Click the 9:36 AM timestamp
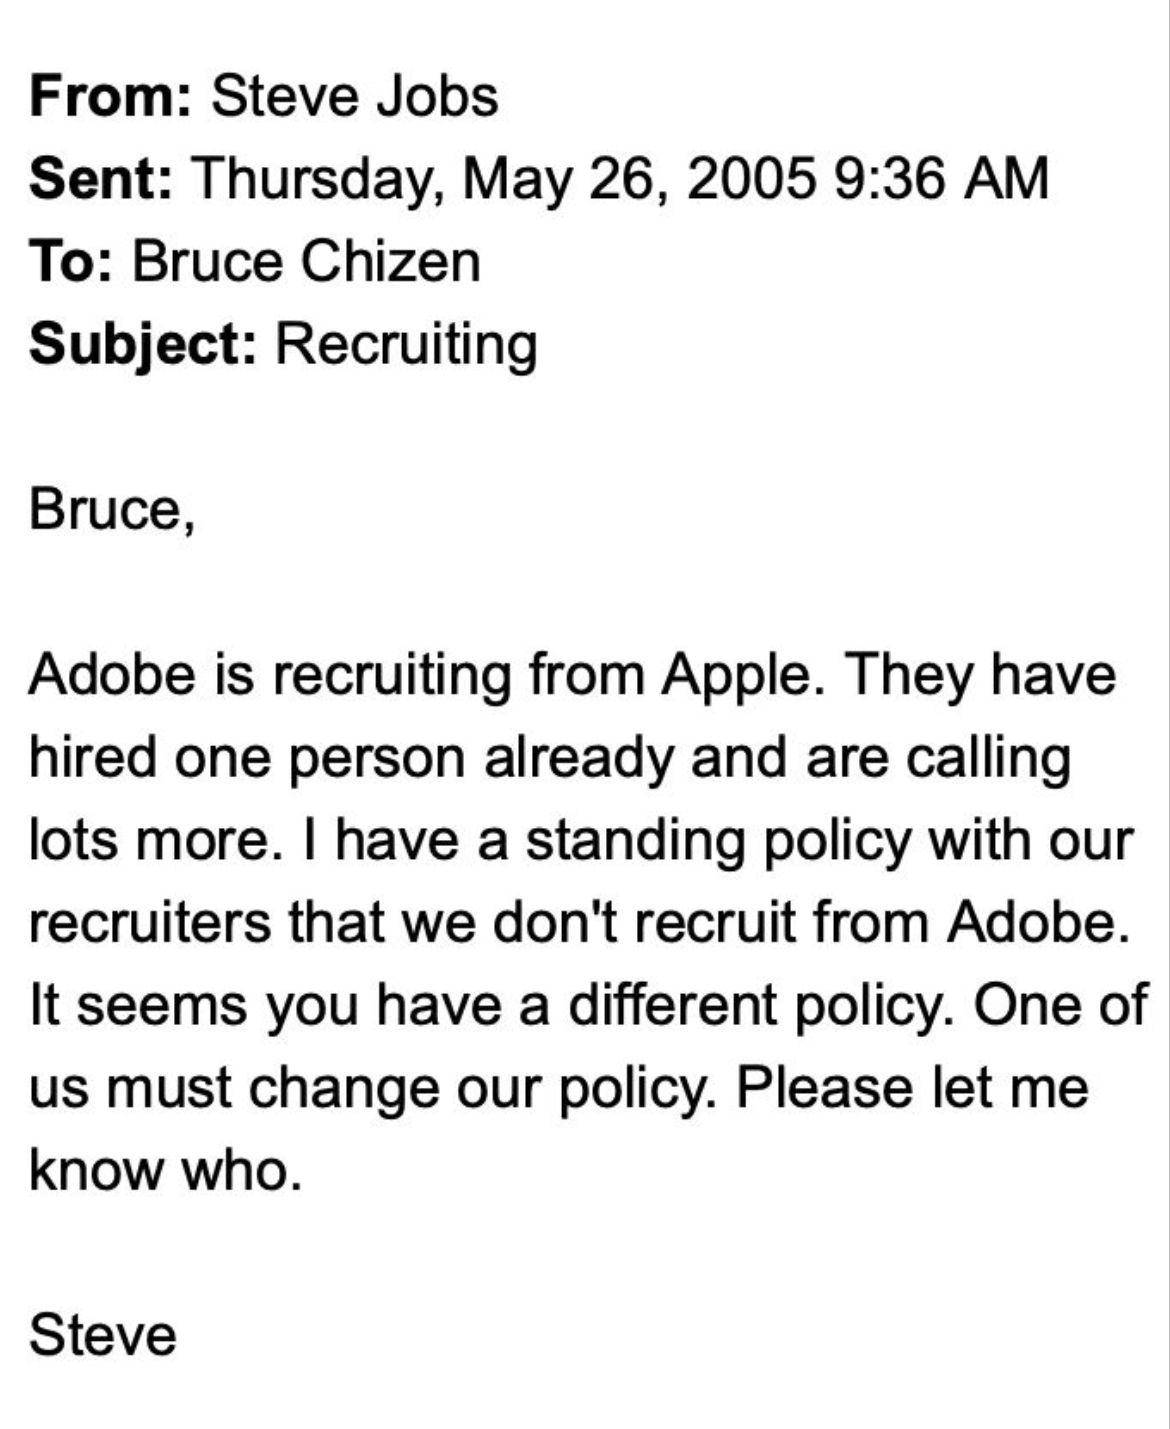 940,179
